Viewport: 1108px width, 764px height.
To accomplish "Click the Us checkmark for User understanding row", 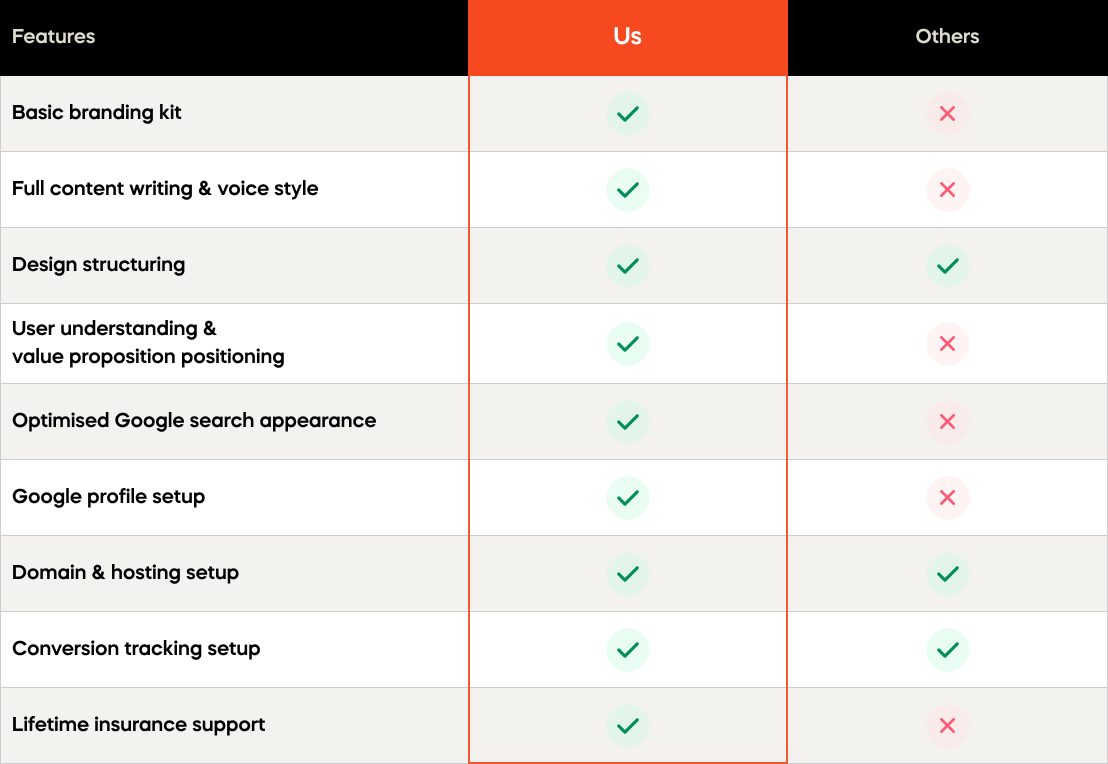I will pyautogui.click(x=628, y=344).
